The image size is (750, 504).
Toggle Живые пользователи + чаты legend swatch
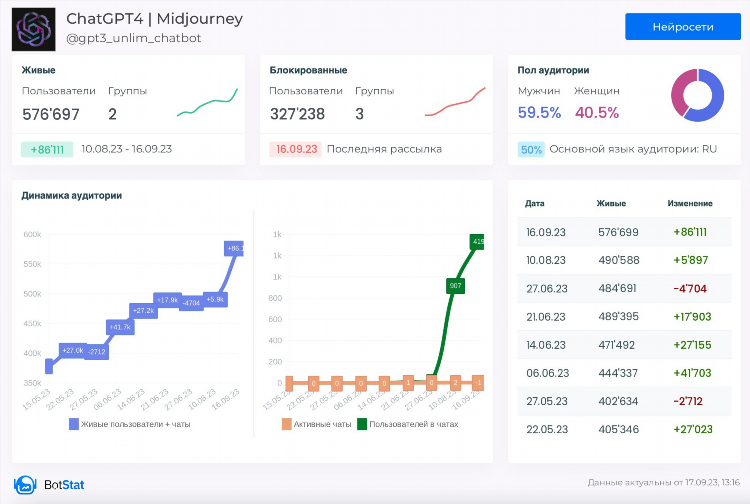pyautogui.click(x=74, y=424)
